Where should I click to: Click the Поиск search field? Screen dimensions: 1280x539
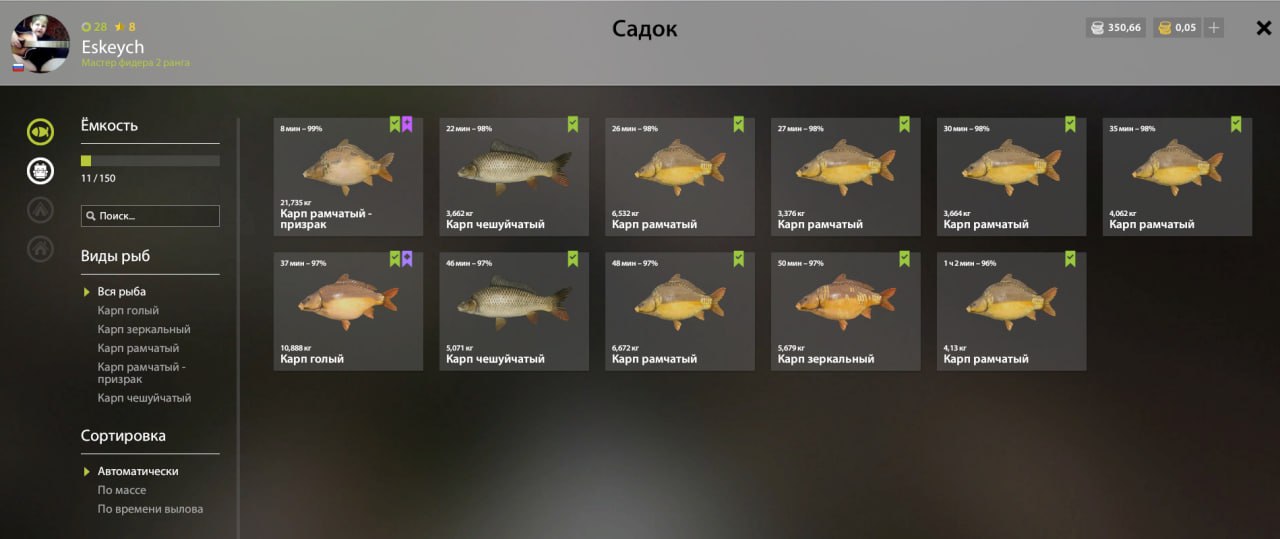point(150,216)
